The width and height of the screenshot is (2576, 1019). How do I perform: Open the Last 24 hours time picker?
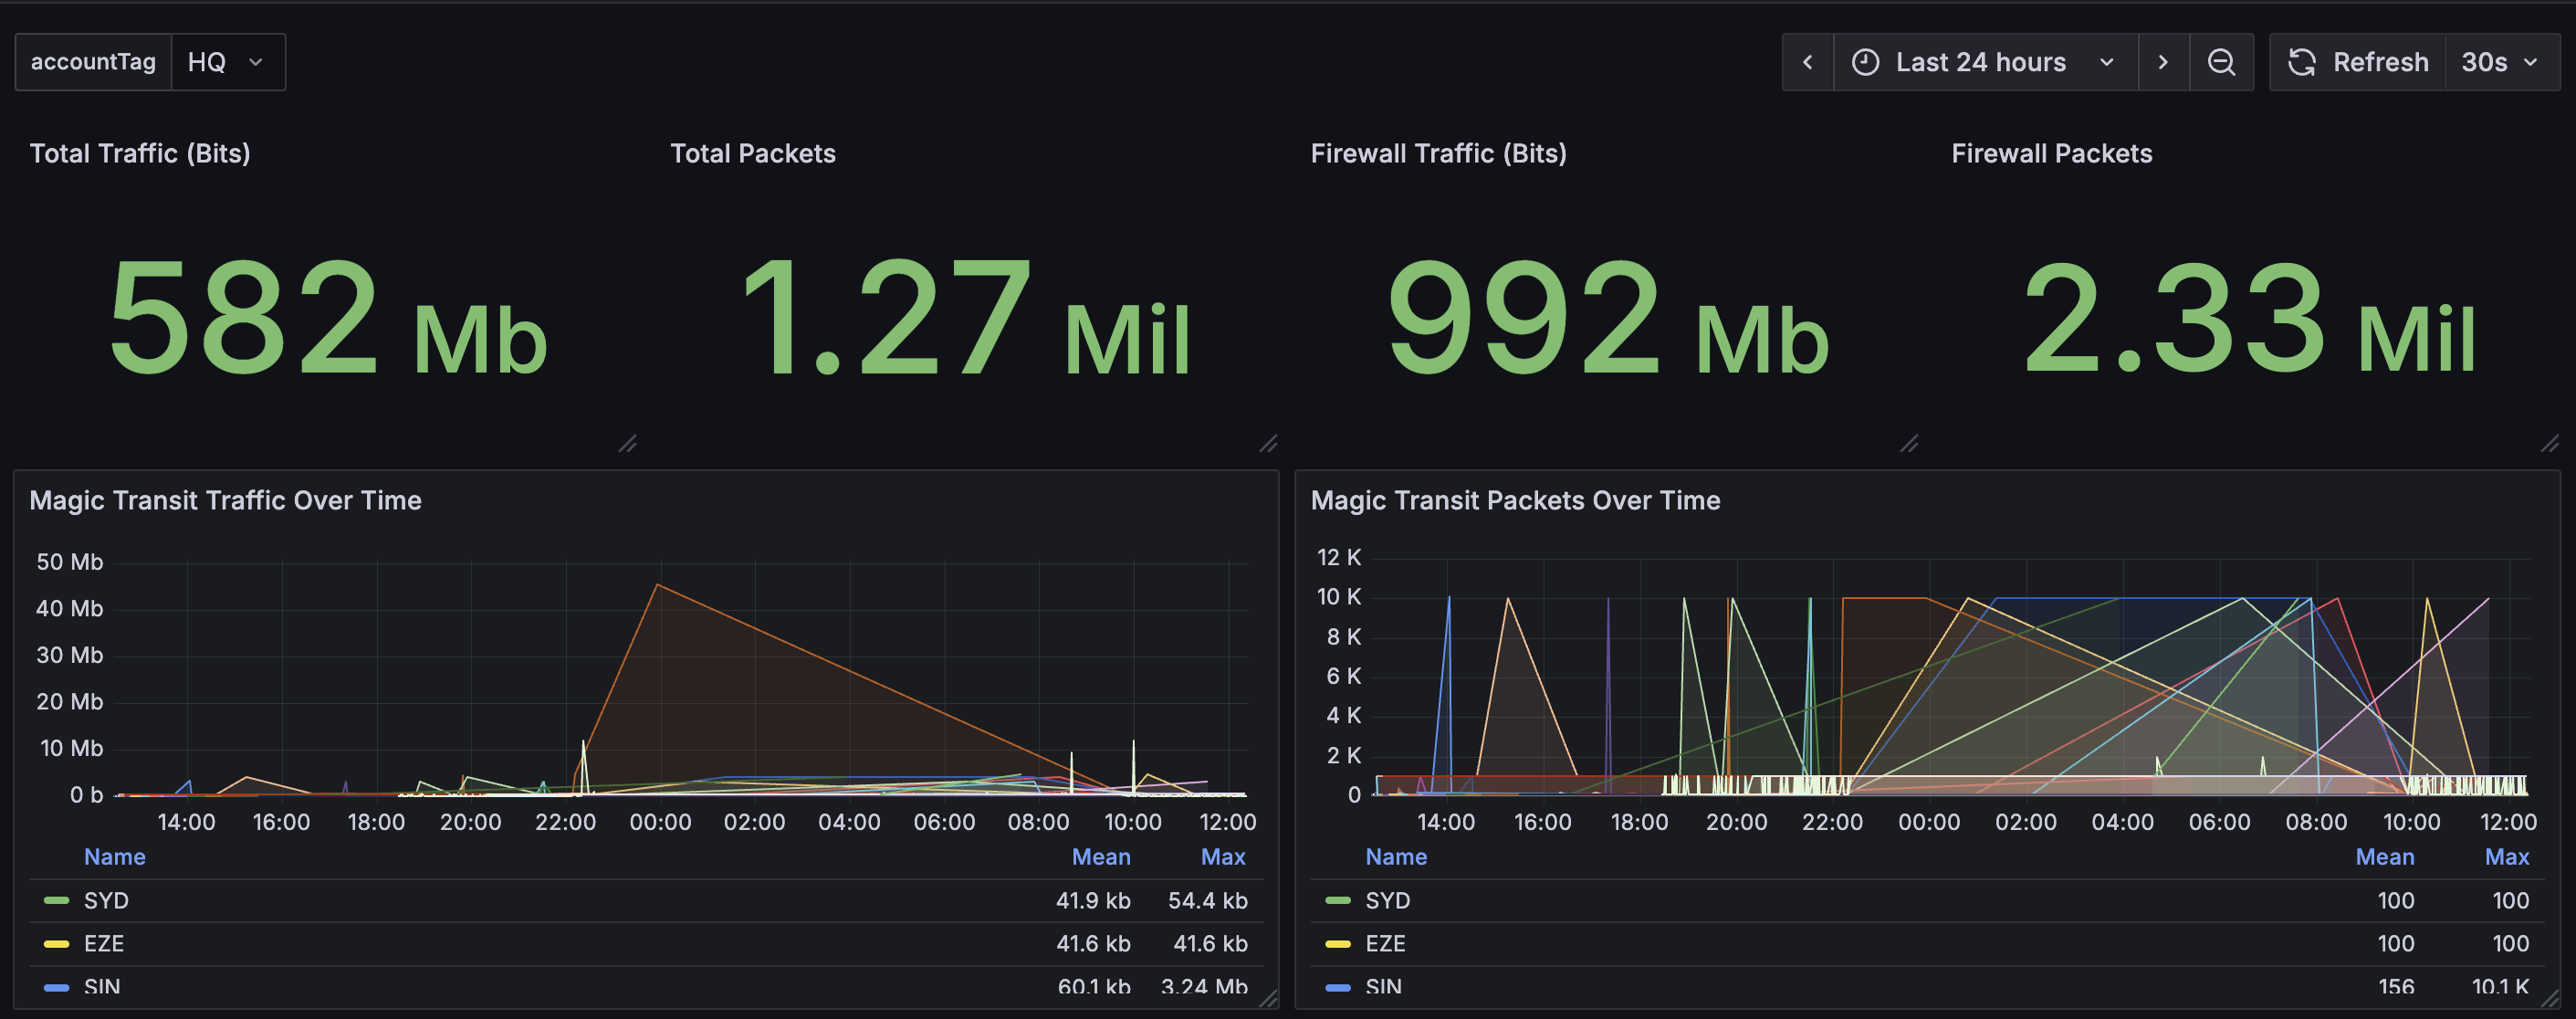[x=1985, y=62]
